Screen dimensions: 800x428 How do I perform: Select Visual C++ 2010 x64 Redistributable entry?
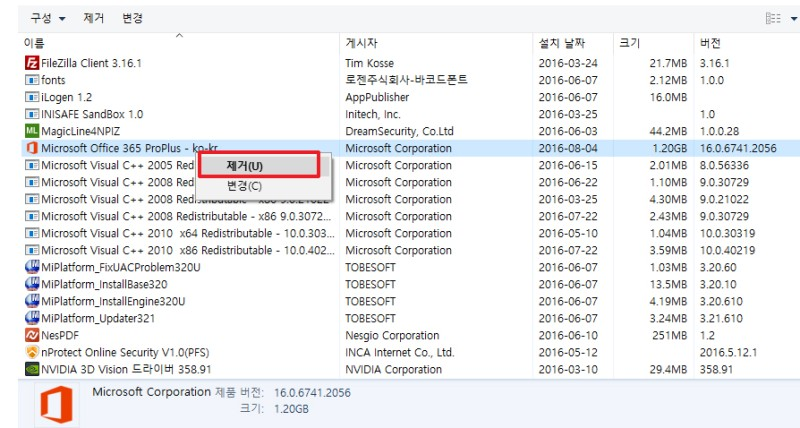[x=188, y=233]
